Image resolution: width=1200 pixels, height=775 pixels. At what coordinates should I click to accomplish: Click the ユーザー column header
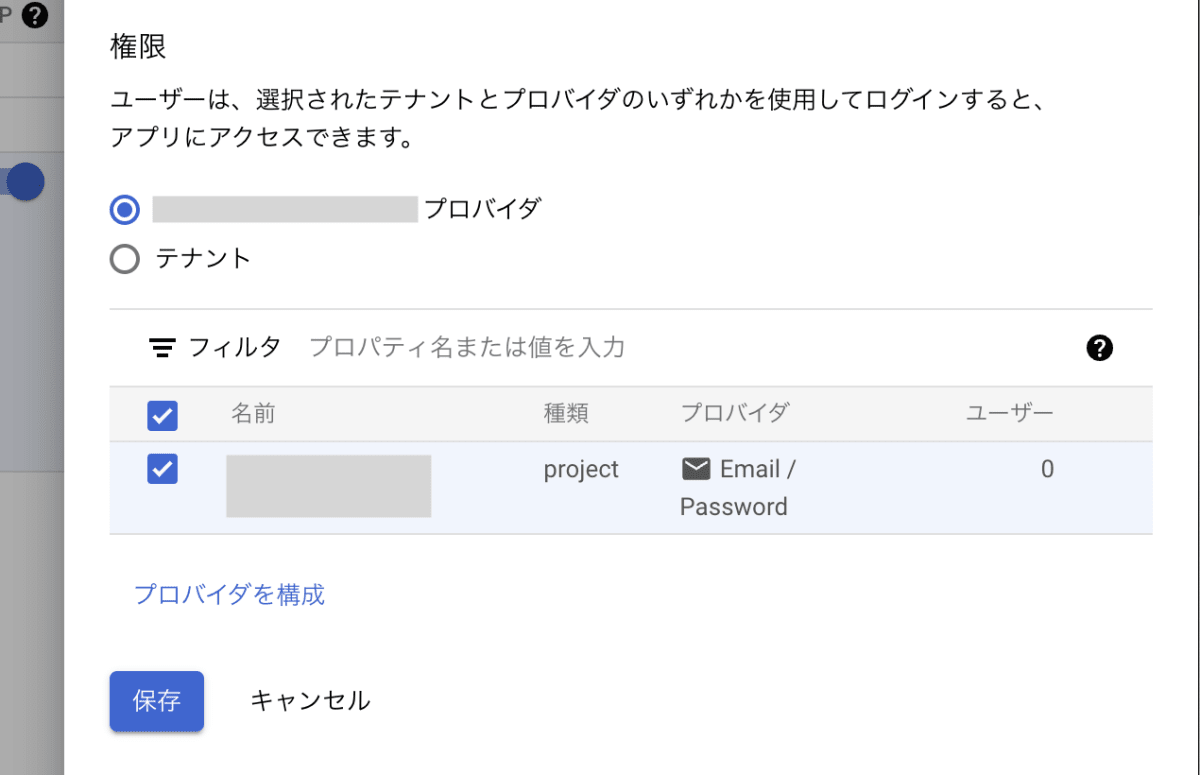tap(1009, 414)
